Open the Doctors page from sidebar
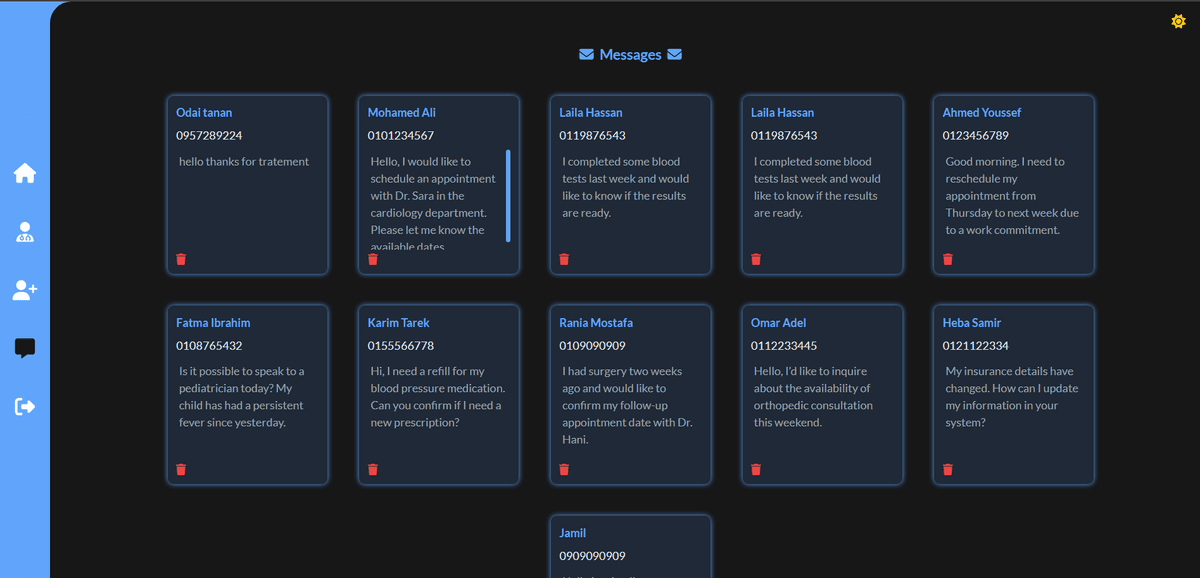The width and height of the screenshot is (1200, 578). pyautogui.click(x=25, y=232)
